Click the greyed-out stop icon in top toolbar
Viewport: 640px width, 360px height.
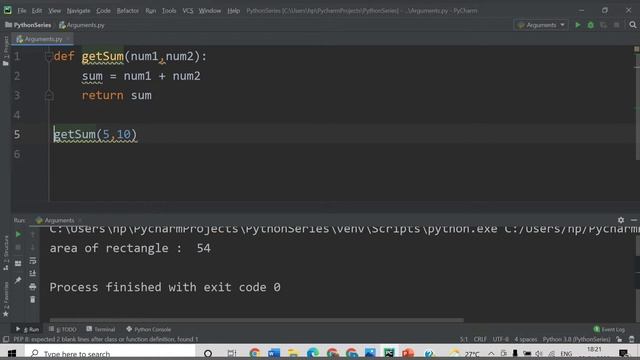[x=616, y=25]
